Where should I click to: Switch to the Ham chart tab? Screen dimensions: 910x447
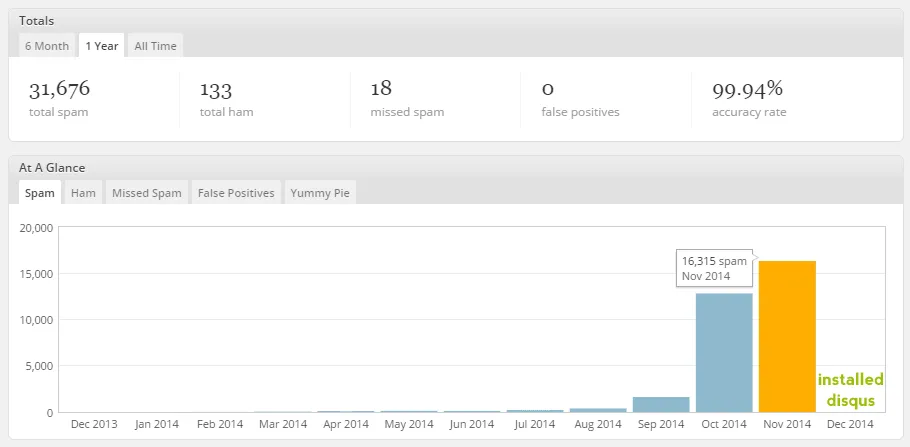point(83,193)
